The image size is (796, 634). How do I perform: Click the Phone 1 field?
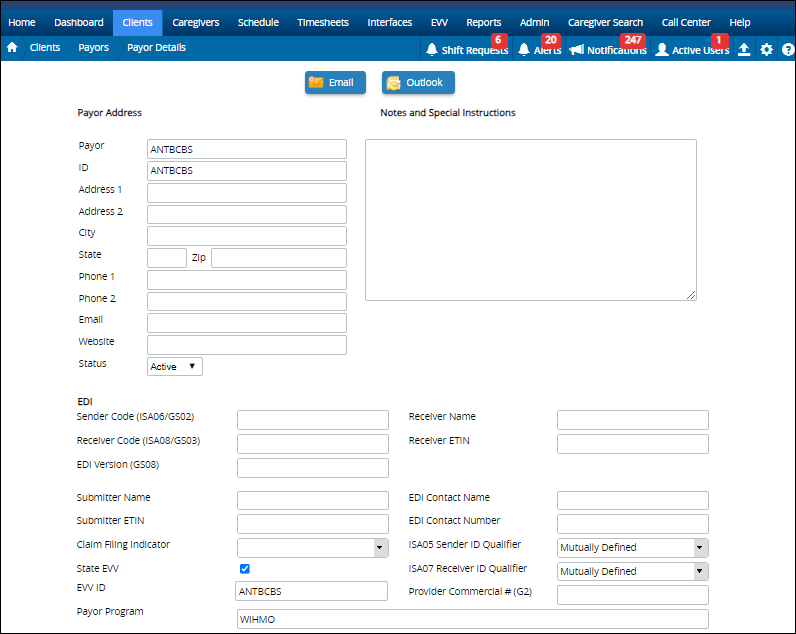click(x=247, y=280)
